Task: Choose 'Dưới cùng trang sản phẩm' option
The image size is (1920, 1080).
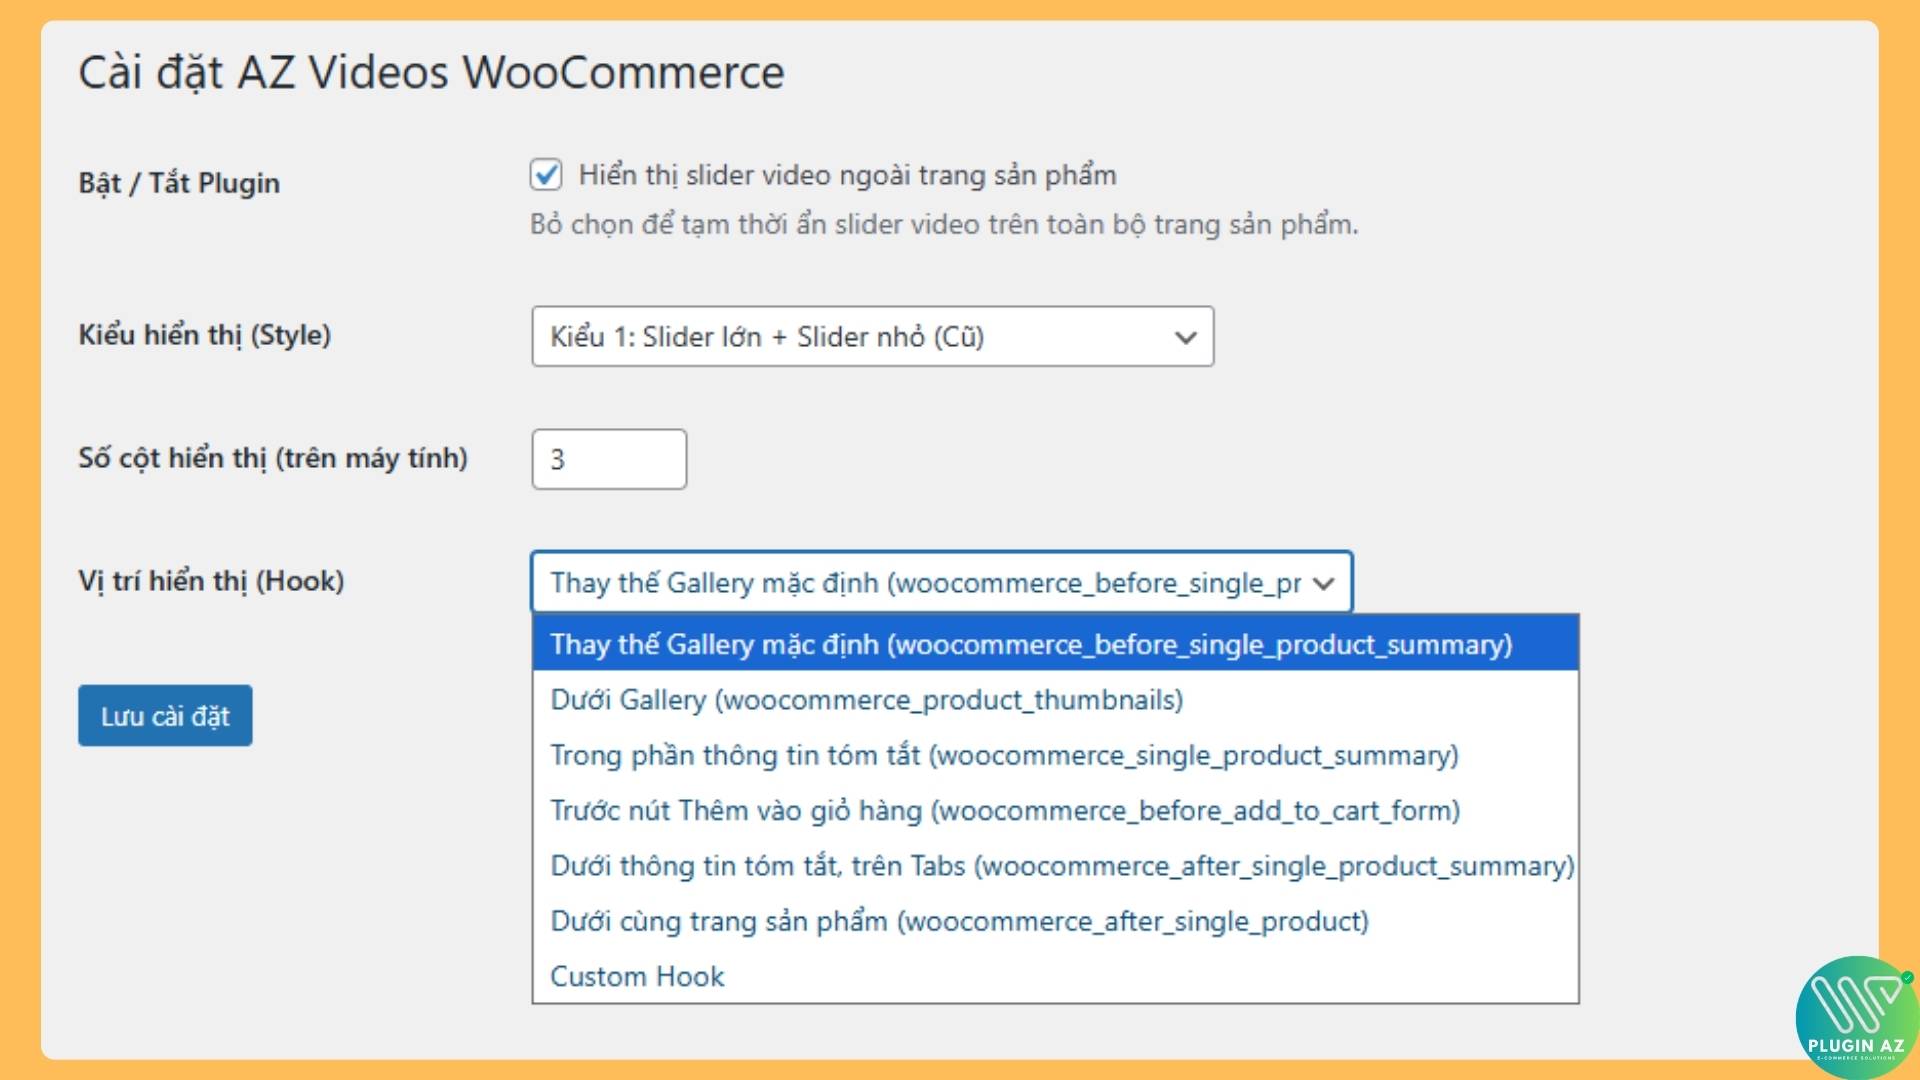Action: tap(959, 922)
